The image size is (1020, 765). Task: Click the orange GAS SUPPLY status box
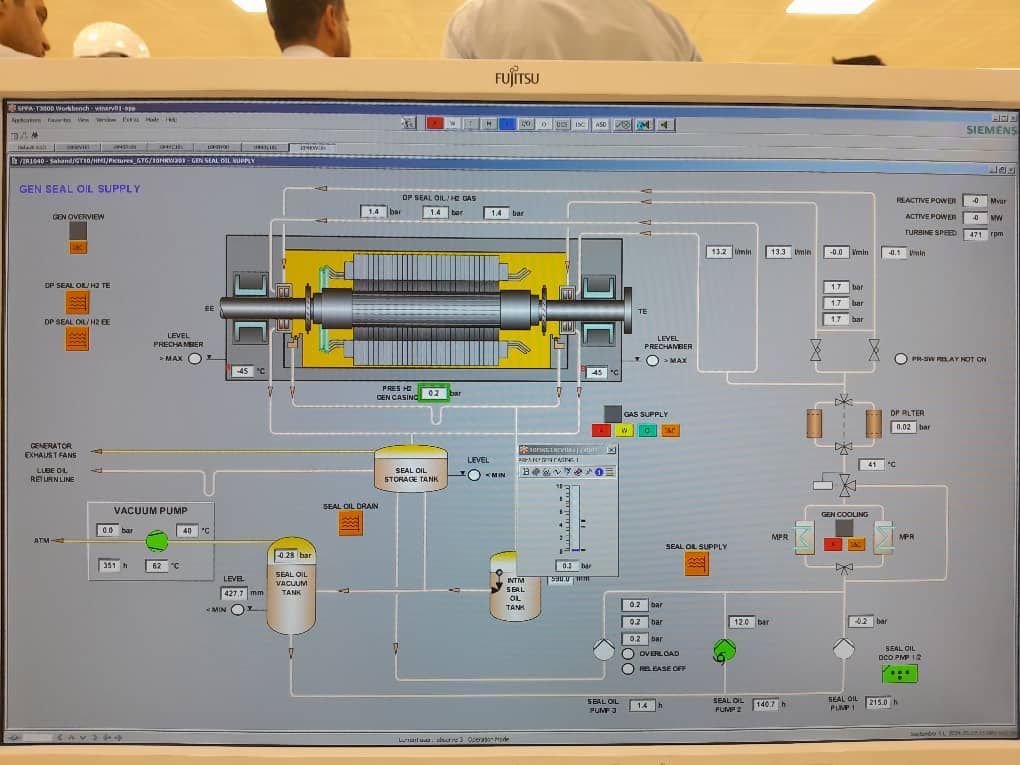click(x=670, y=431)
